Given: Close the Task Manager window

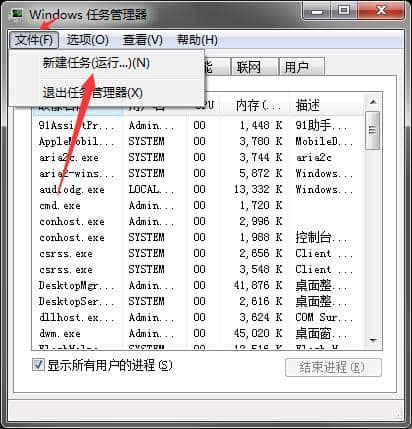Looking at the screenshot, I should click(381, 11).
